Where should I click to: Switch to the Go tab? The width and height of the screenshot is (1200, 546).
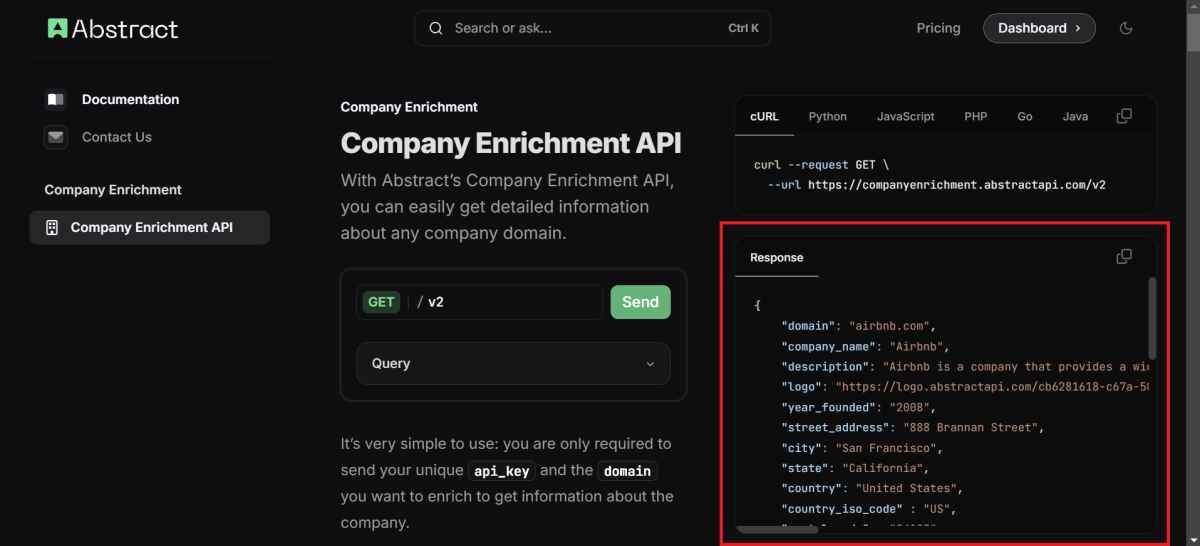(x=1025, y=116)
